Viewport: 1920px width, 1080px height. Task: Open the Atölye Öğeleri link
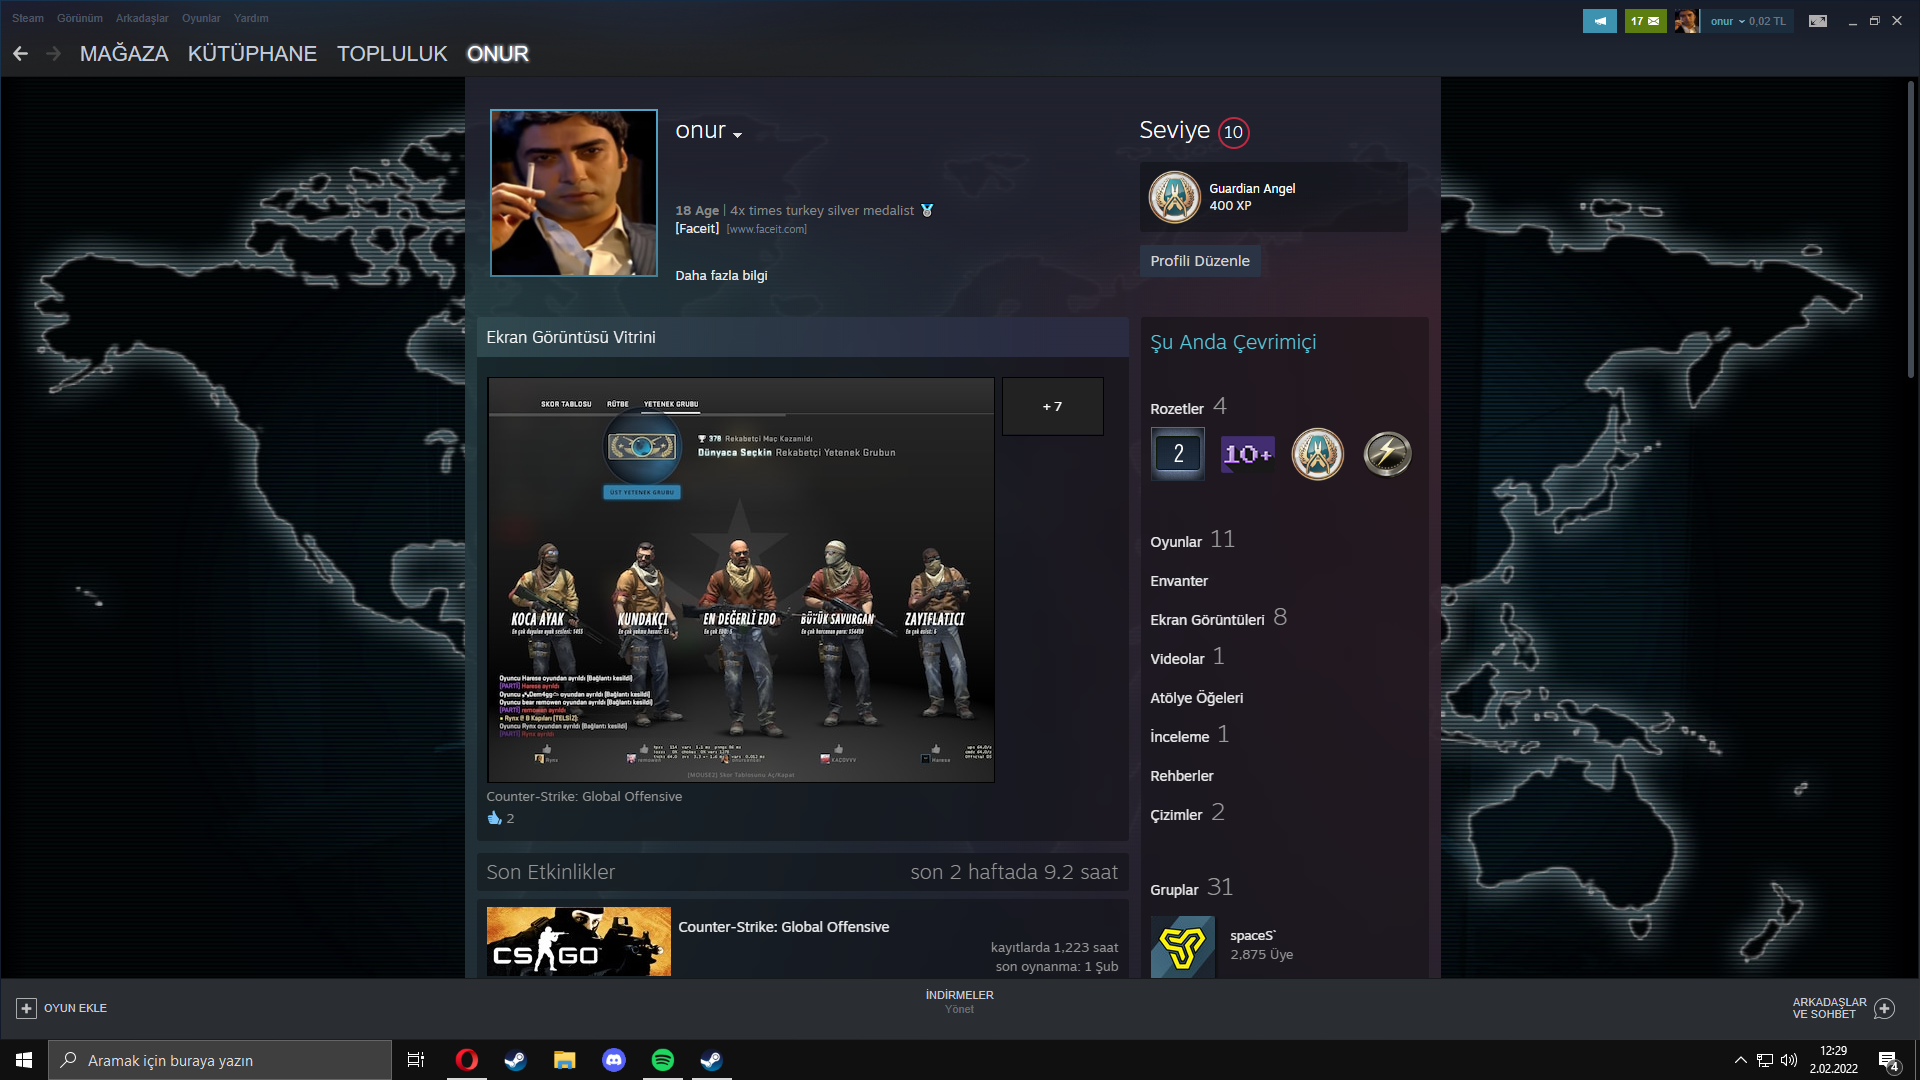tap(1197, 698)
